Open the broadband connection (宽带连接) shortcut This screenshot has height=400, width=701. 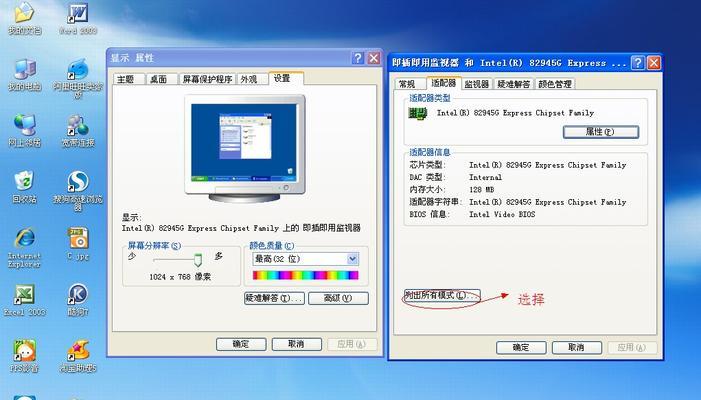click(78, 125)
